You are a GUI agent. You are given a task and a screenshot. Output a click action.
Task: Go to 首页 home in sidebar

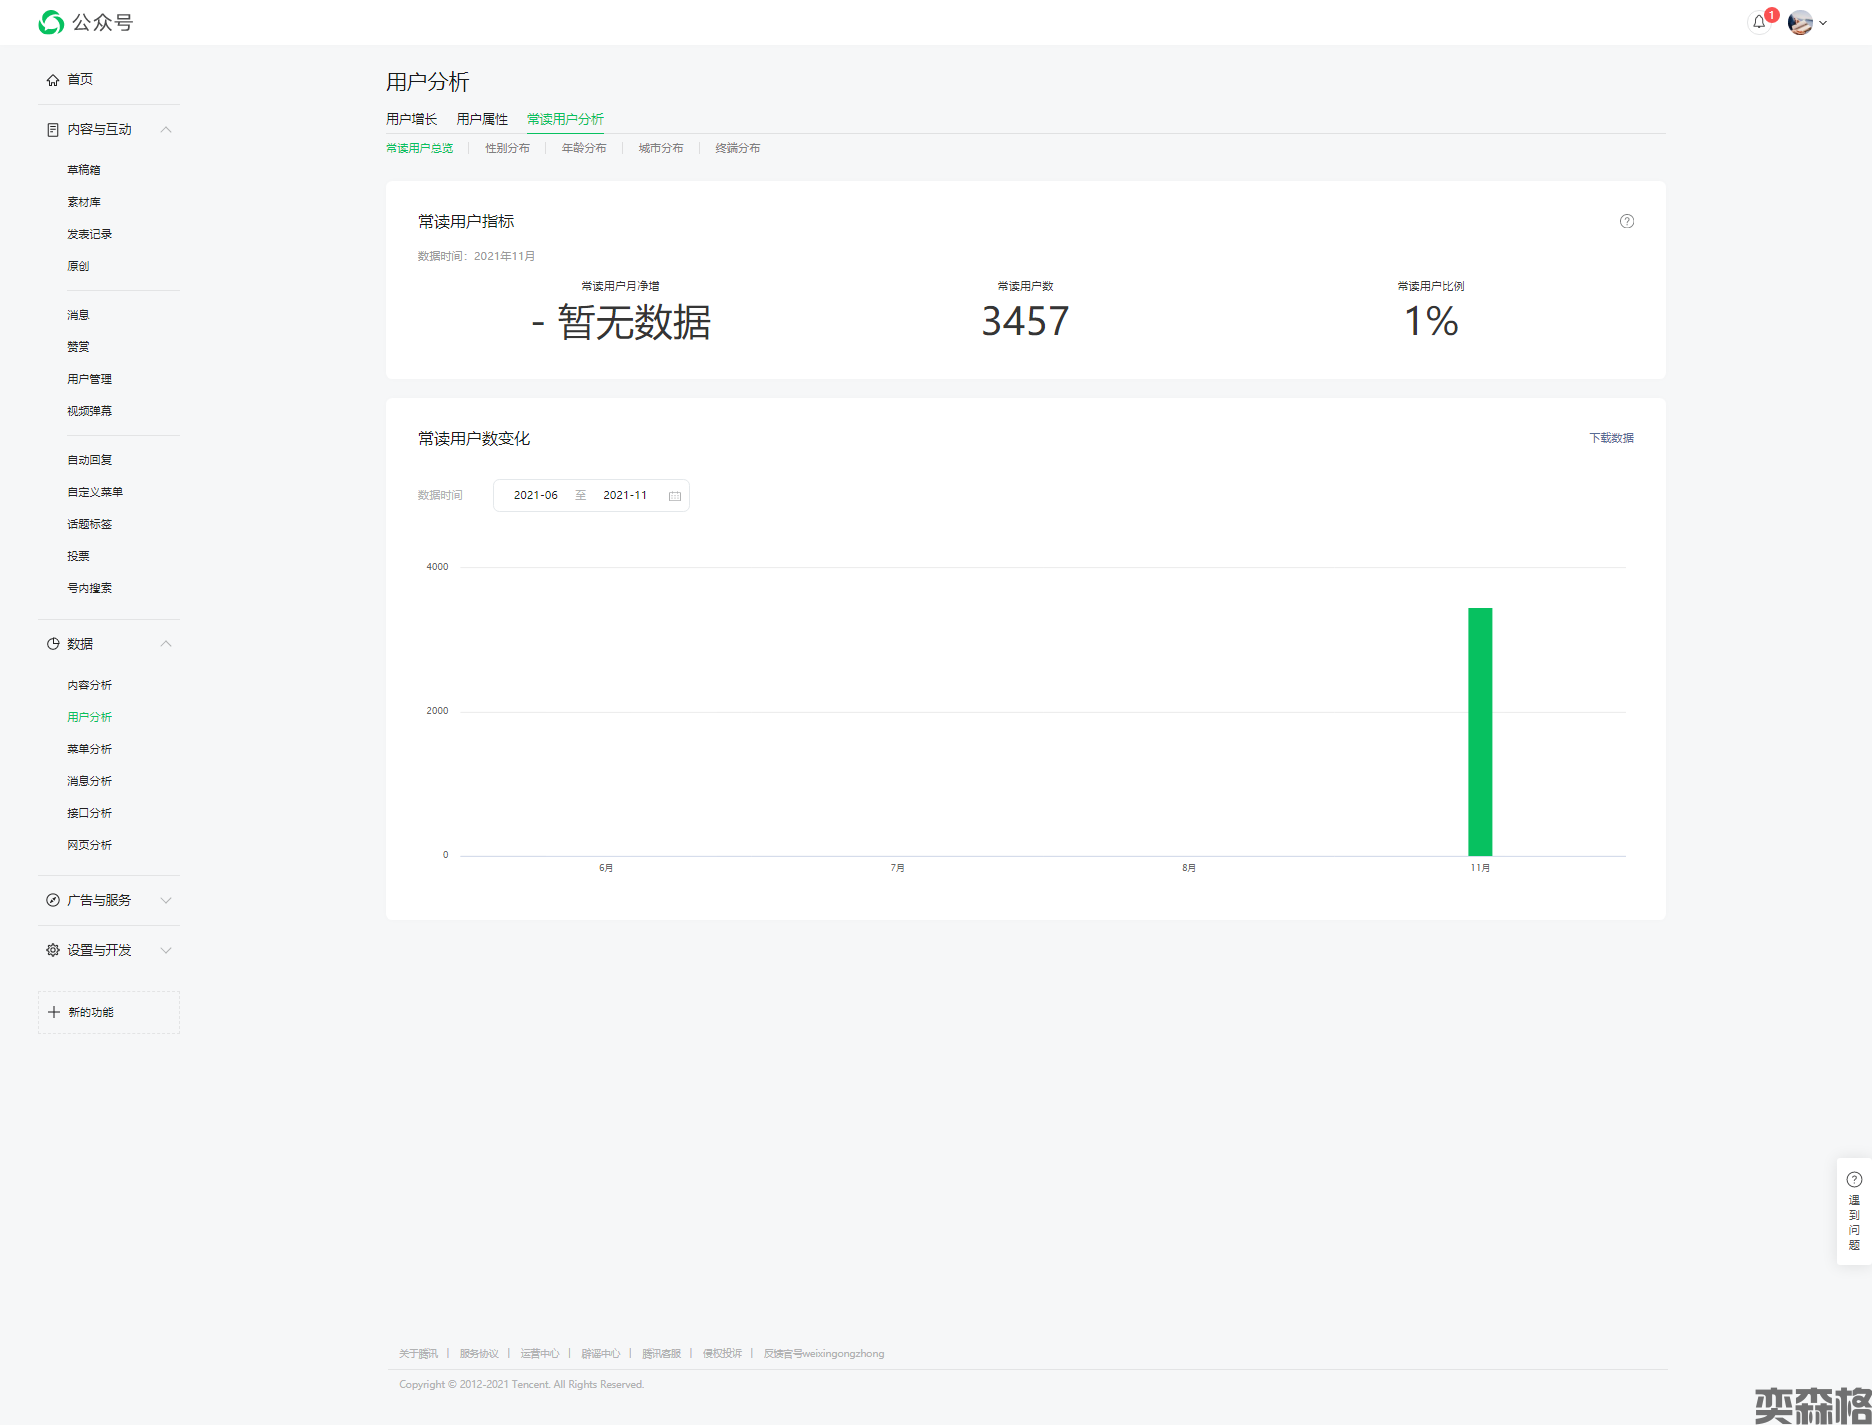[x=79, y=79]
